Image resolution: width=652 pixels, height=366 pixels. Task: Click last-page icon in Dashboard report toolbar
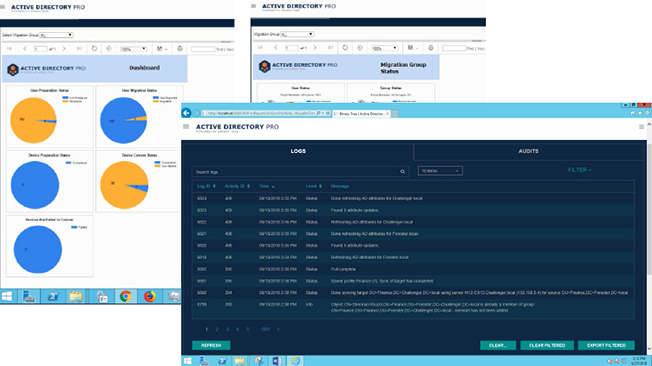79,49
